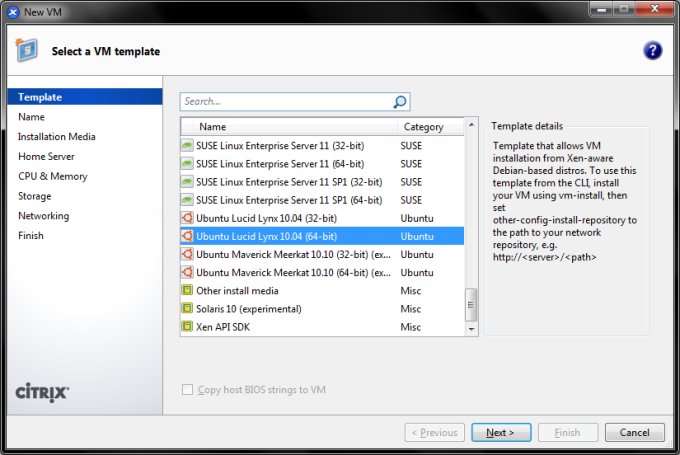Screen dimensions: 680x455
Task: Go to the Finish step in the sidebar
Action: (x=30, y=236)
